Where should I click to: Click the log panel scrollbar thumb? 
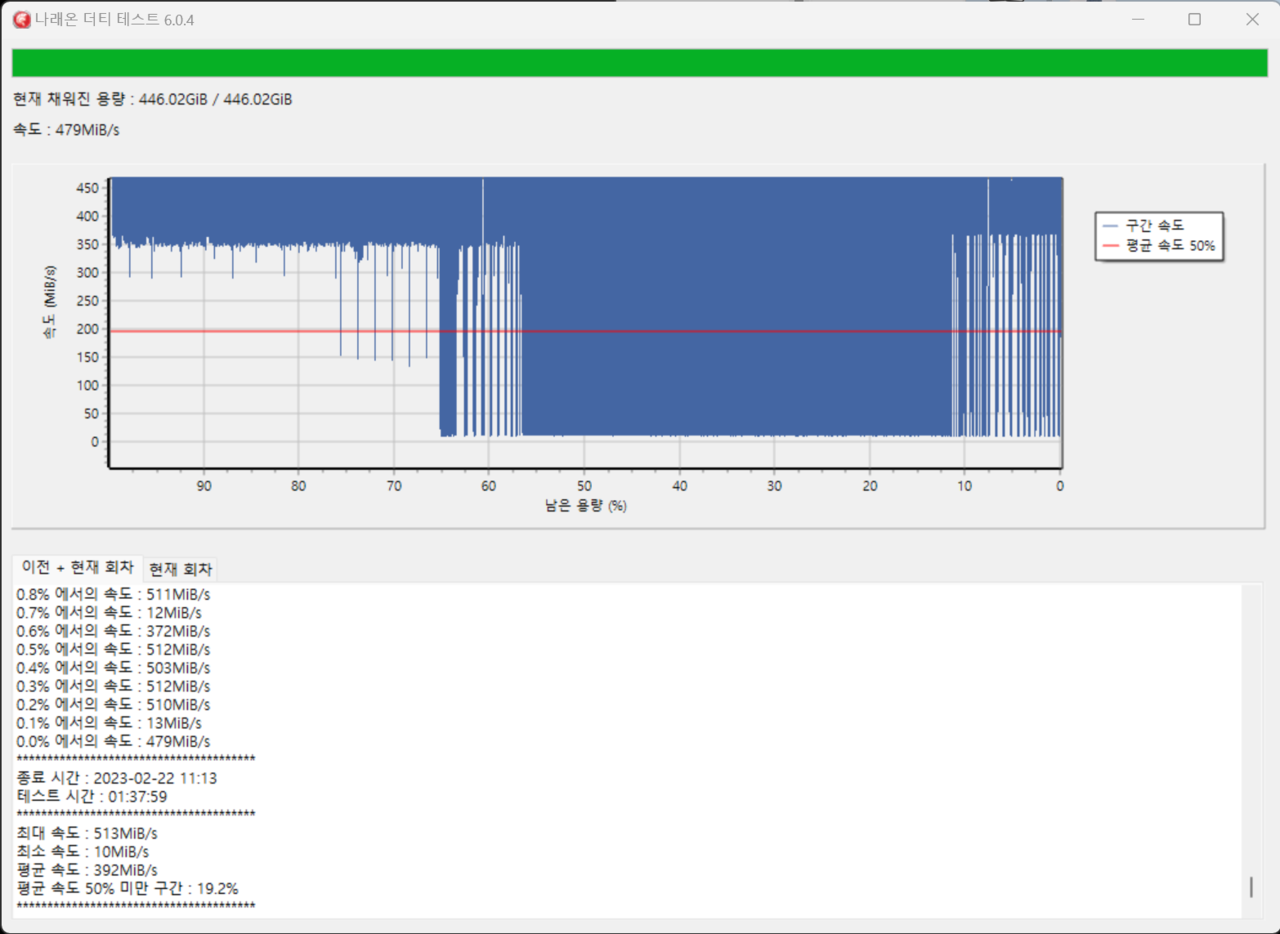[x=1250, y=887]
